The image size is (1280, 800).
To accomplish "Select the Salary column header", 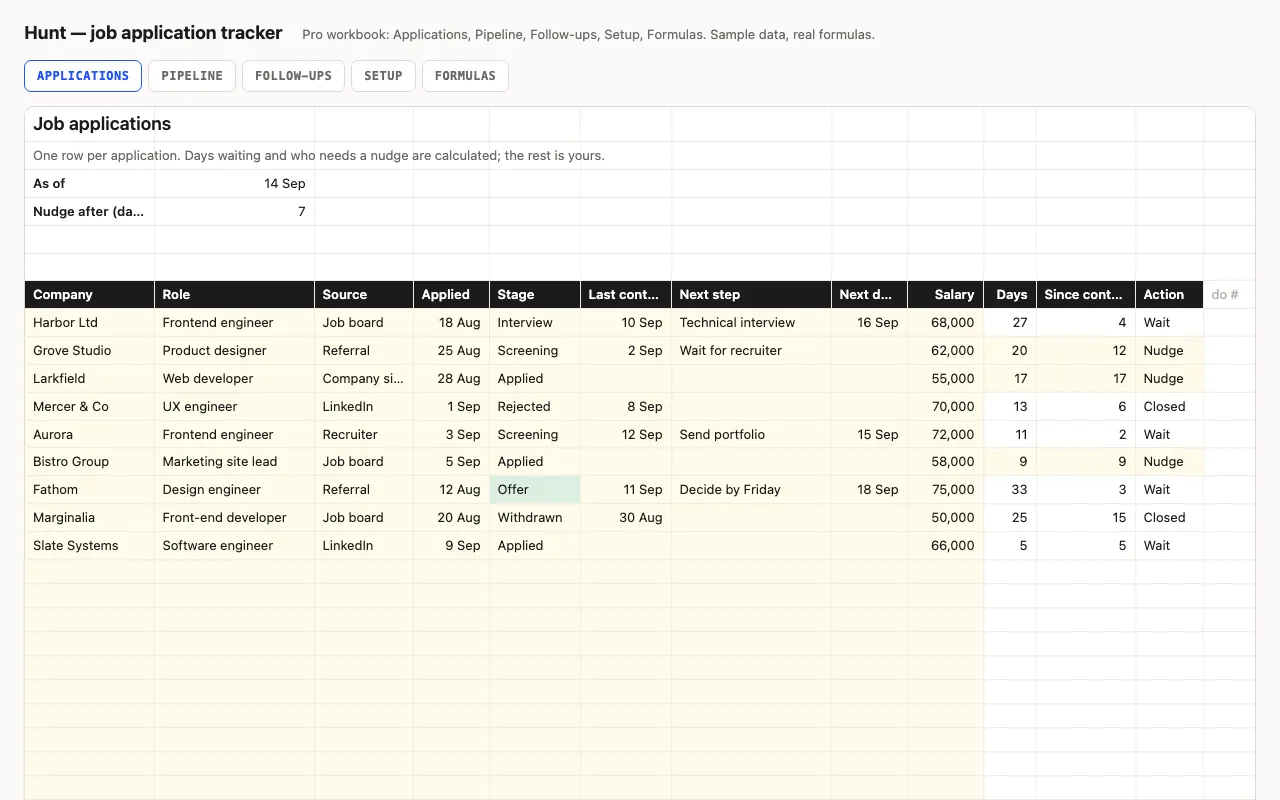I will [946, 295].
